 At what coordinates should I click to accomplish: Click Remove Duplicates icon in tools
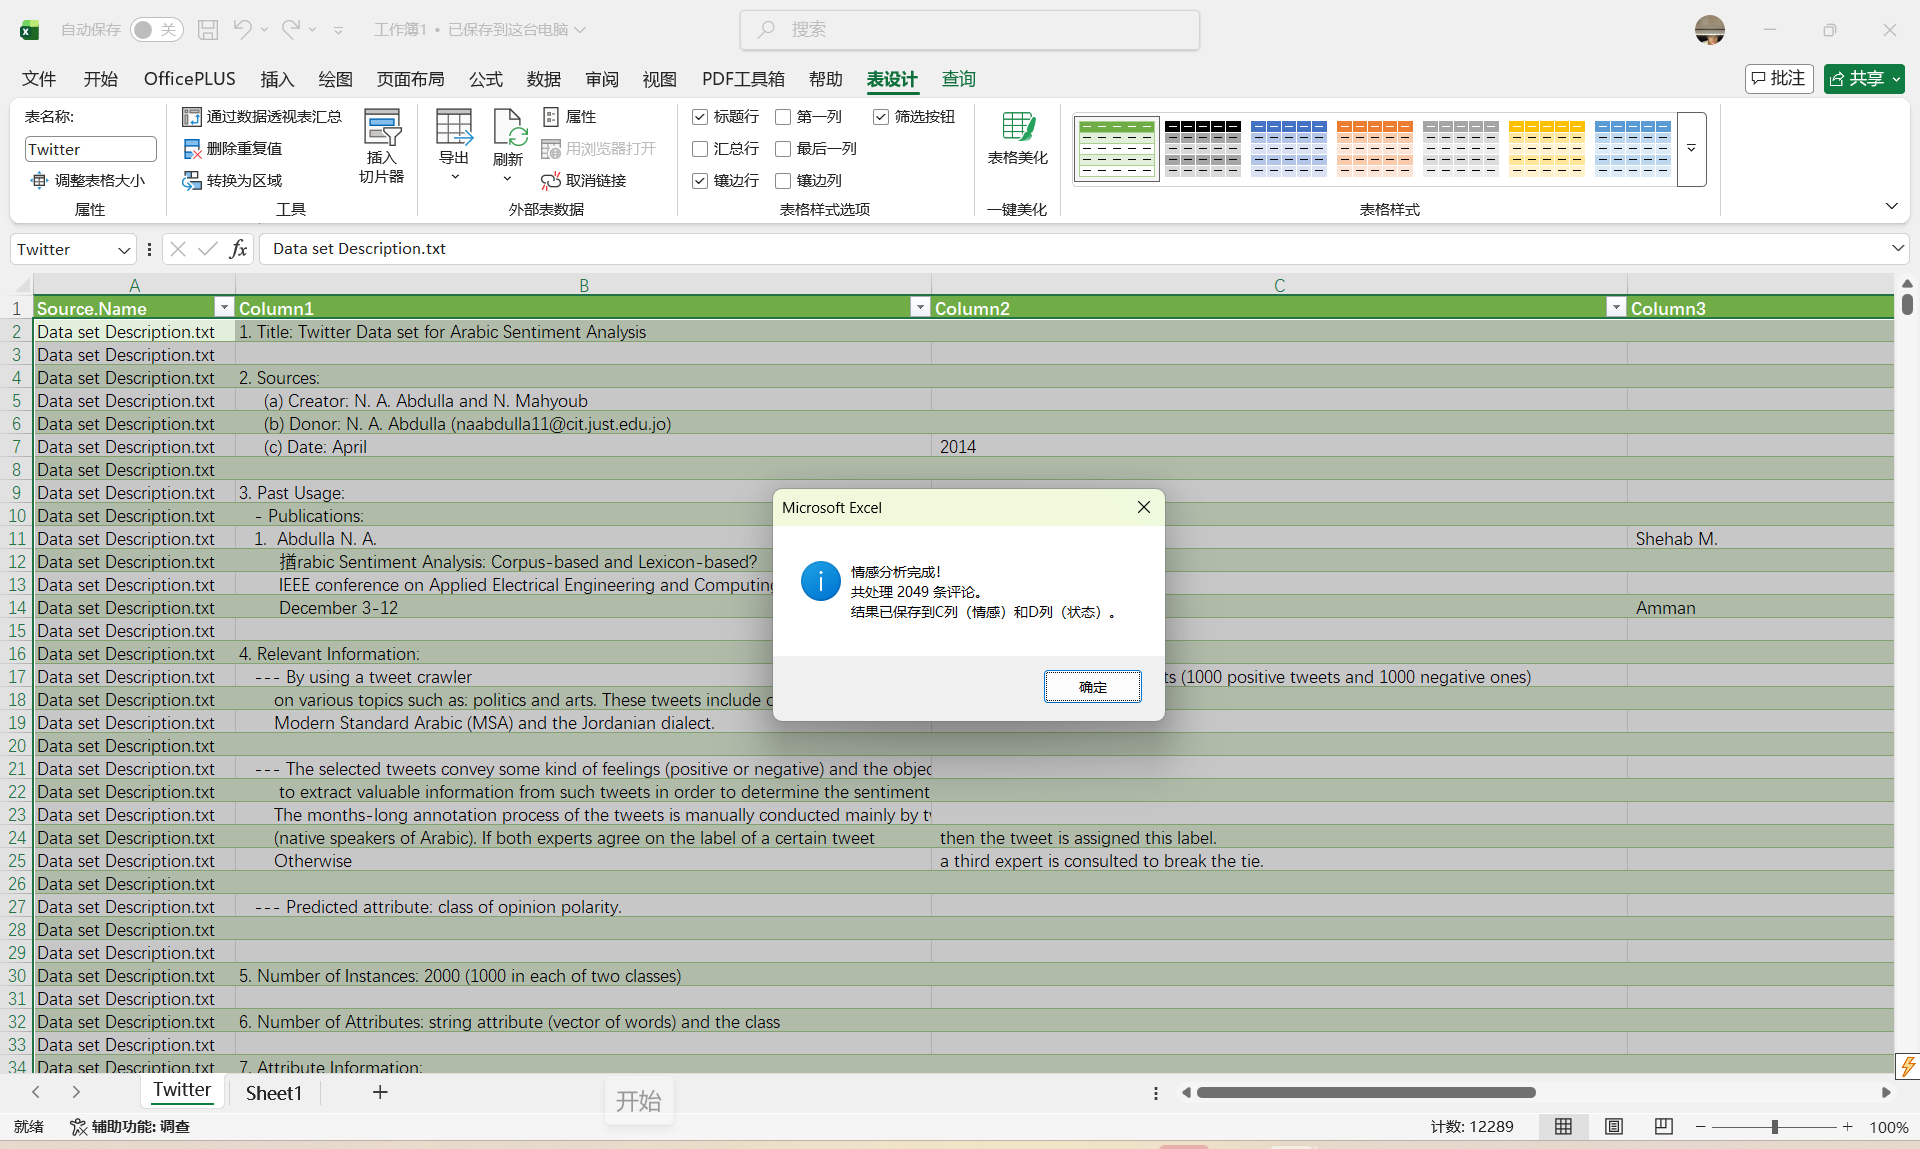pos(193,149)
